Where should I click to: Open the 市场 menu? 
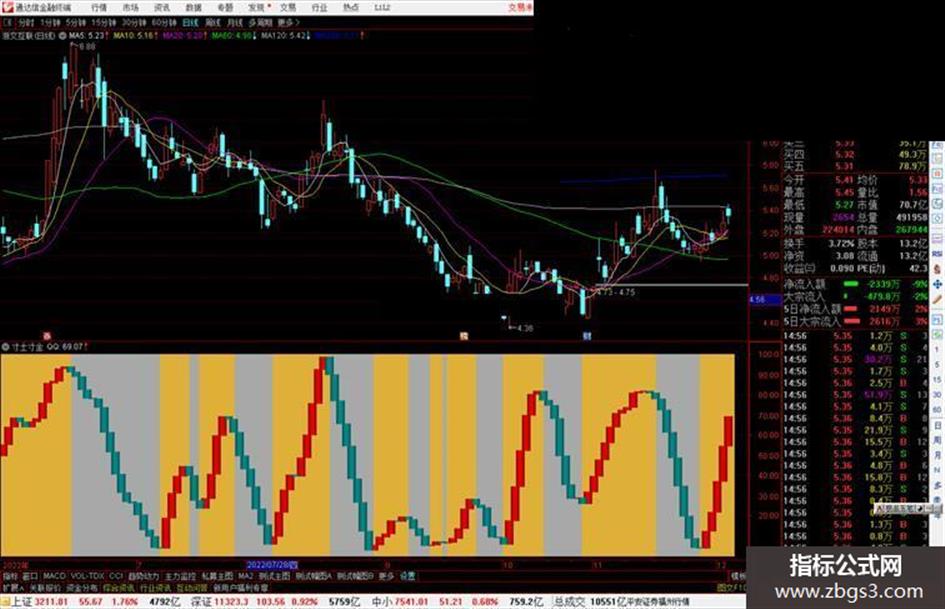click(130, 8)
